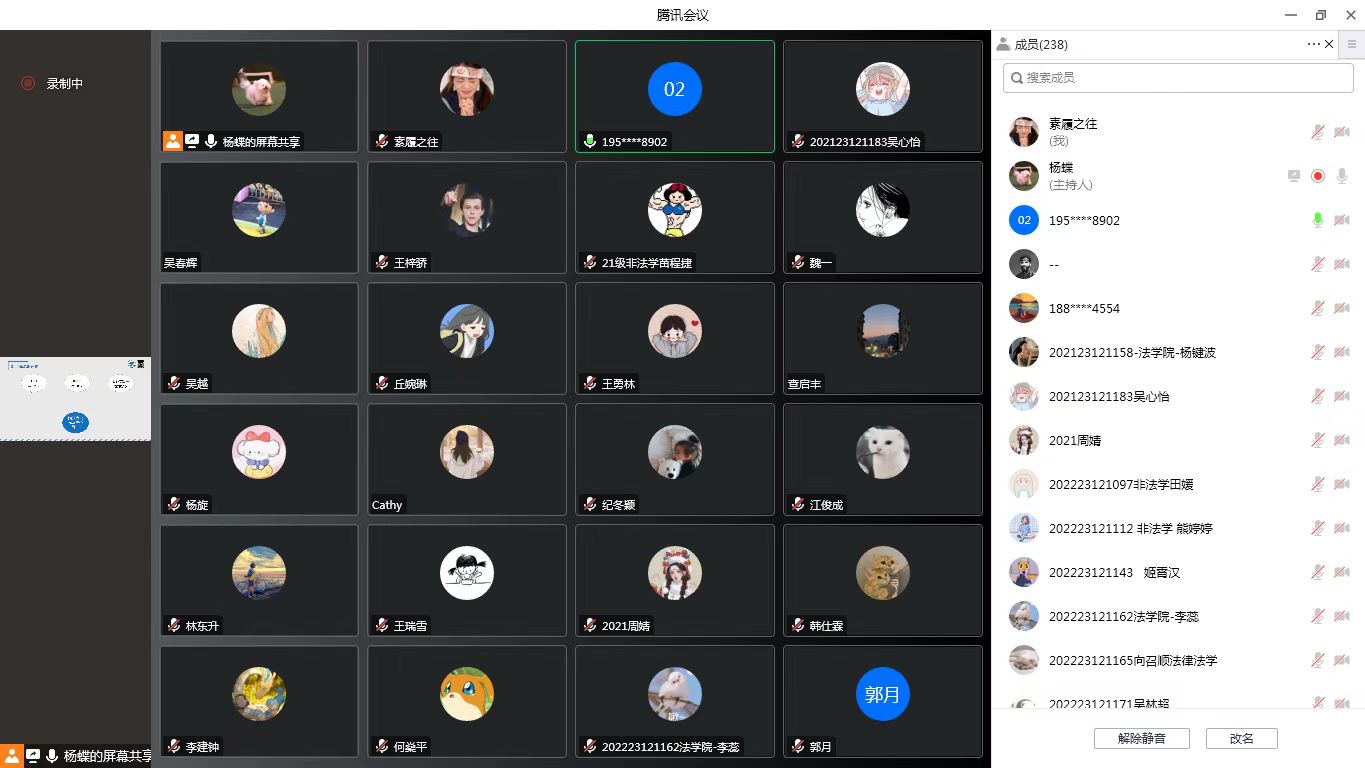Image resolution: width=1365 pixels, height=768 pixels.
Task: Open the three-dot menu in the members panel
Action: coord(1313,44)
